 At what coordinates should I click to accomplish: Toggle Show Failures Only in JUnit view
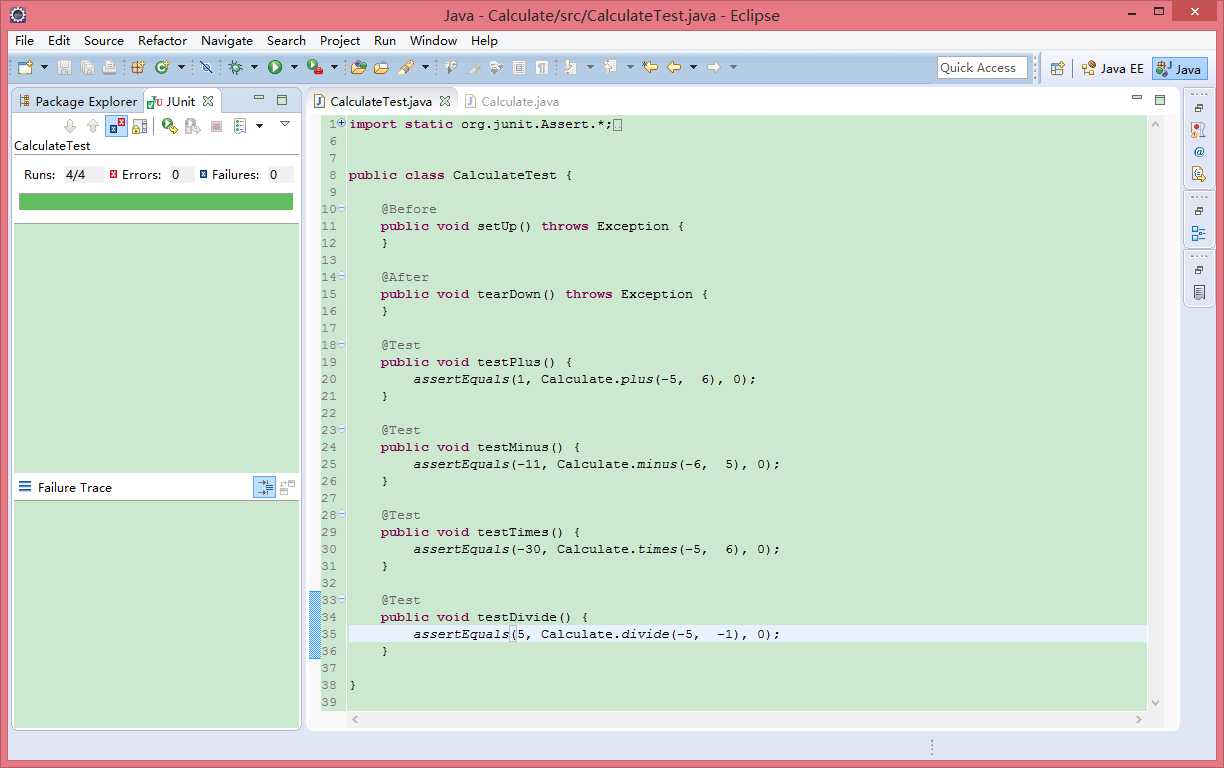pyautogui.click(x=116, y=126)
